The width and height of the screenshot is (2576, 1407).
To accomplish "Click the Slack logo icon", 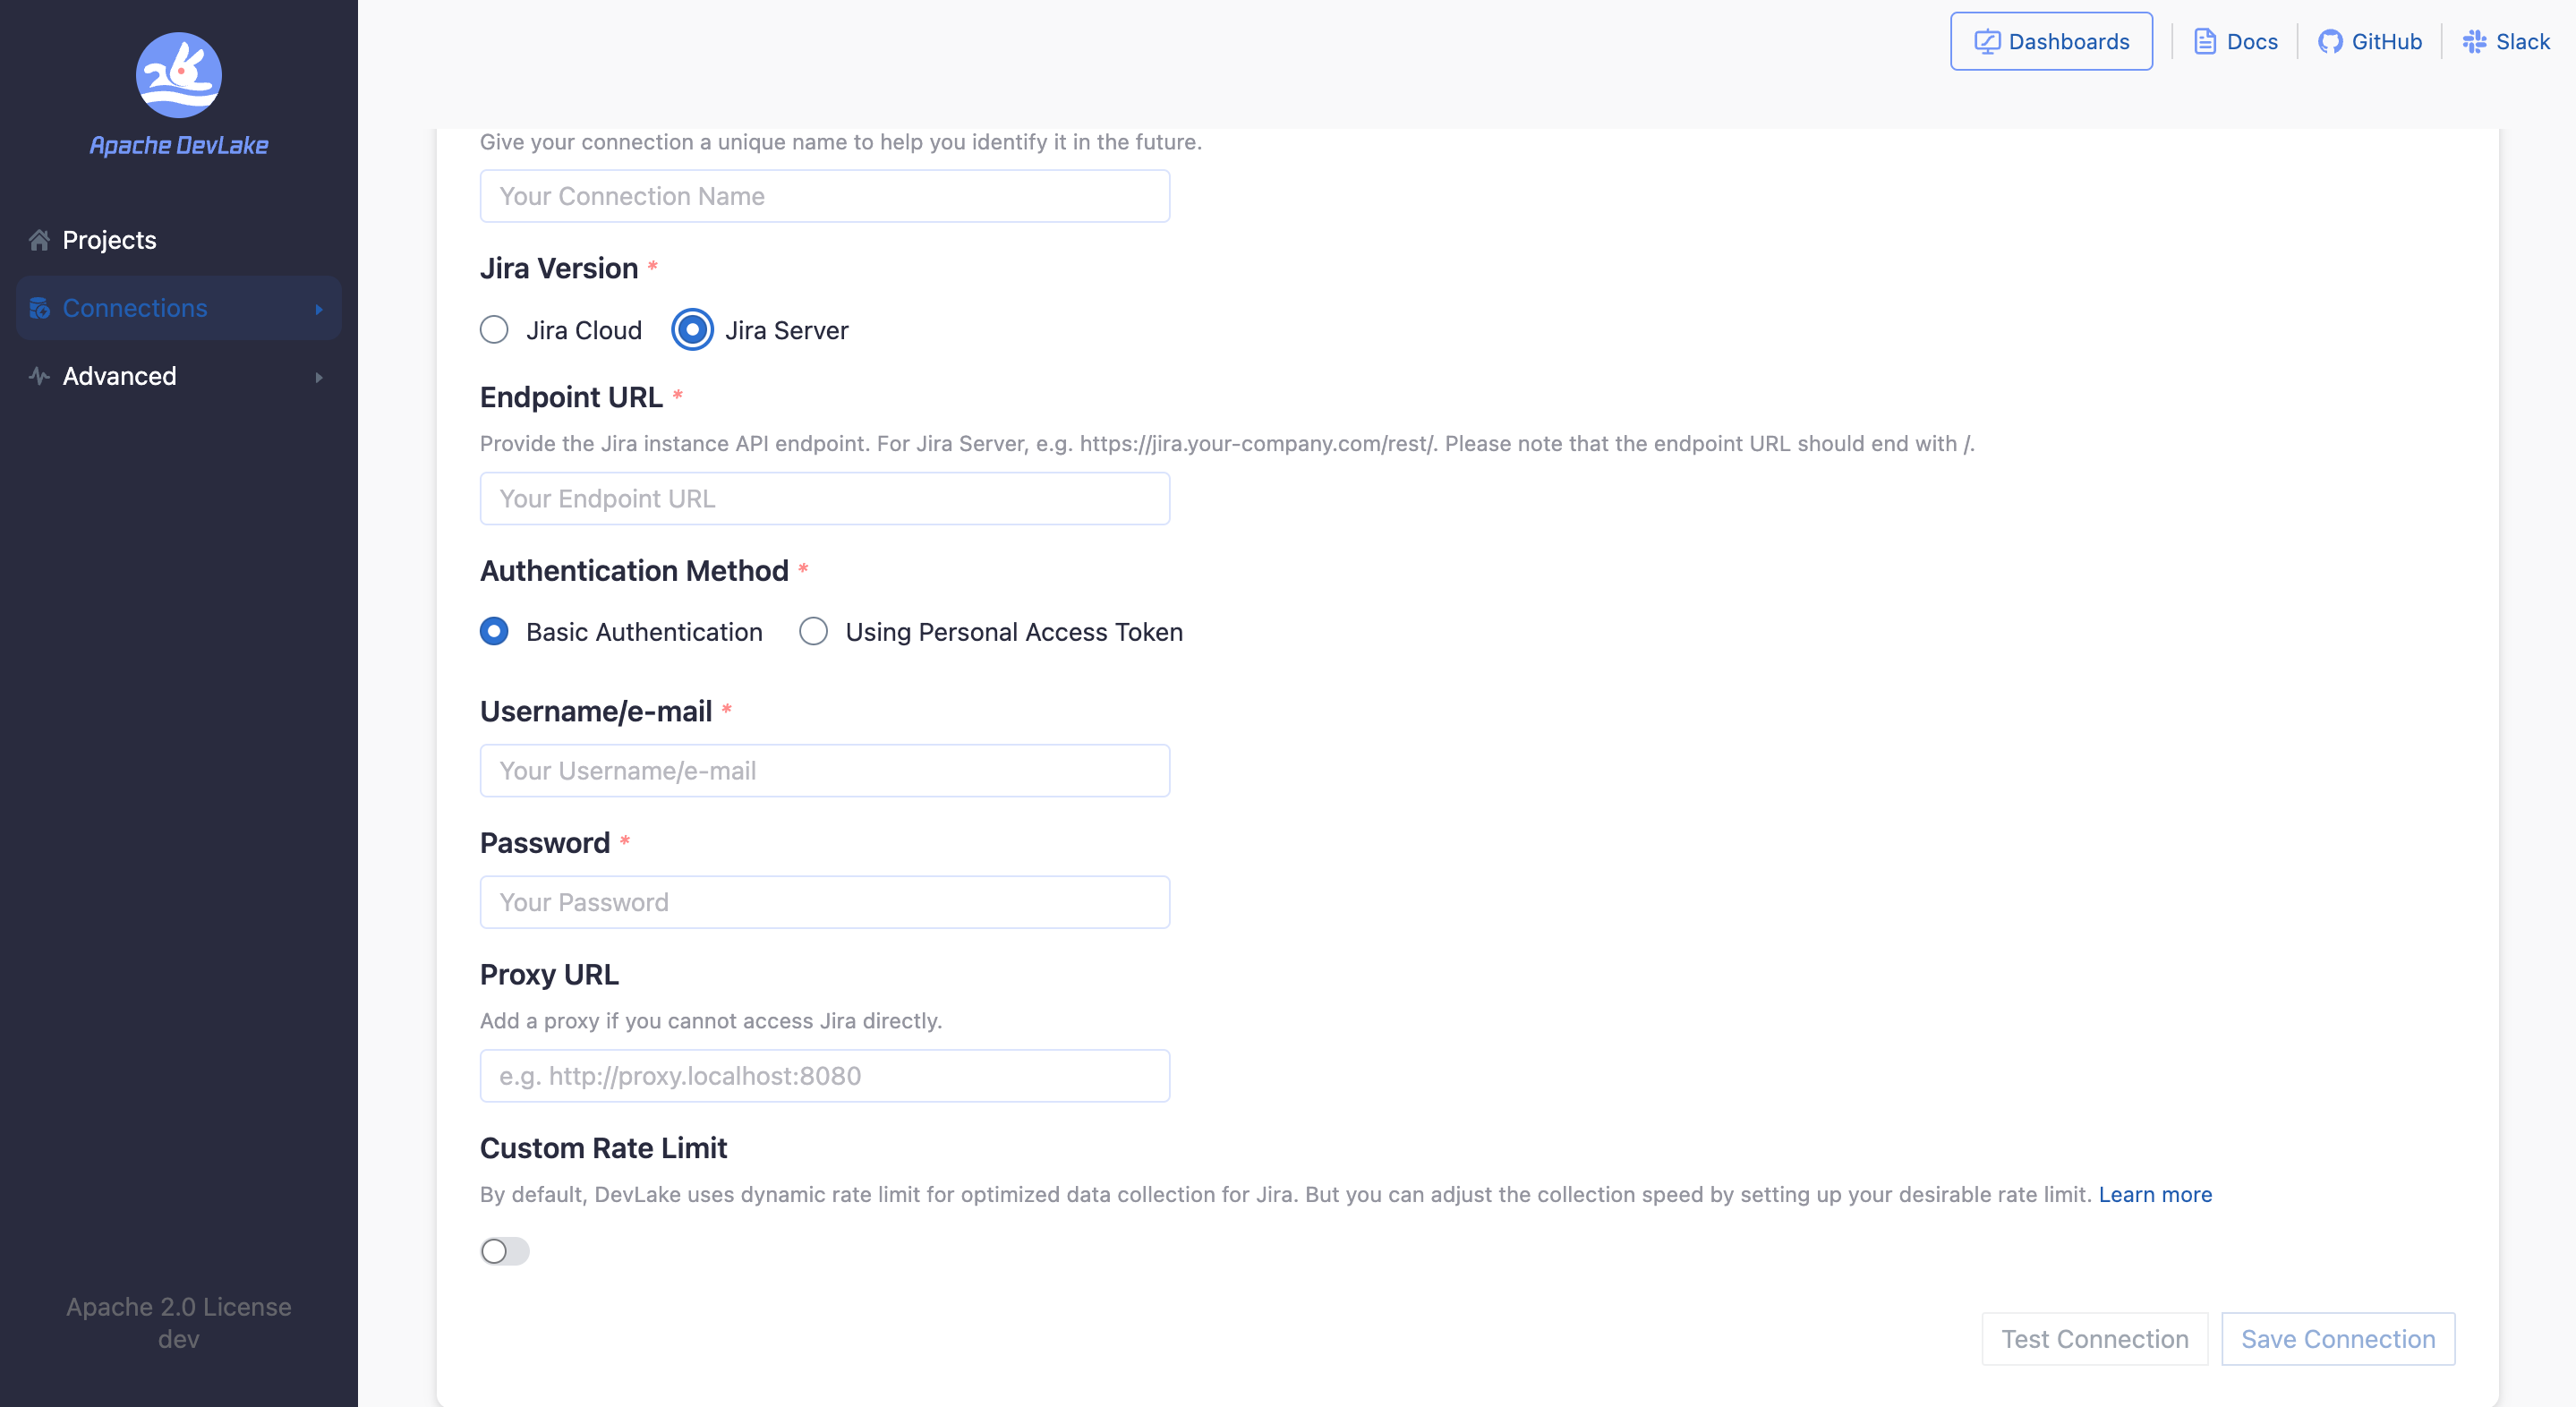I will click(x=2474, y=42).
